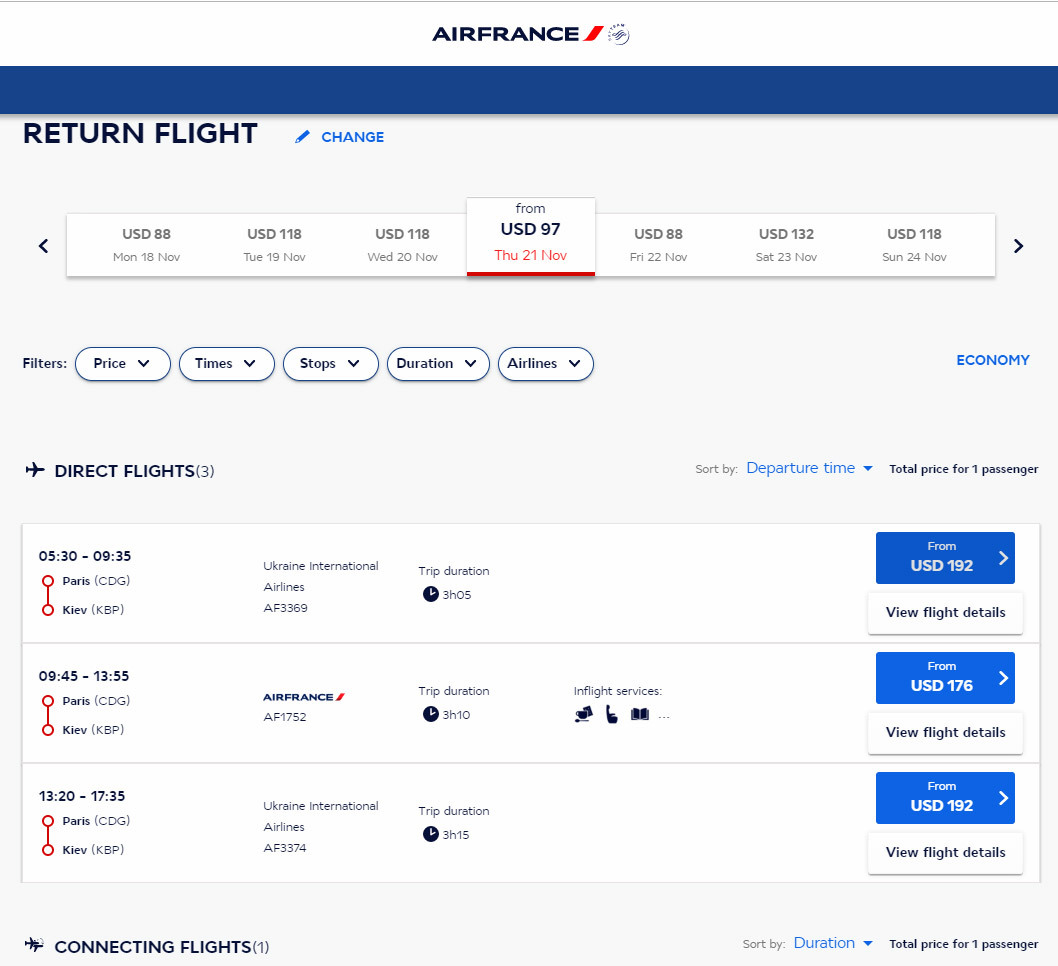The image size is (1058, 966).
Task: Click the ellipsis for more inflight services
Action: [x=664, y=716]
